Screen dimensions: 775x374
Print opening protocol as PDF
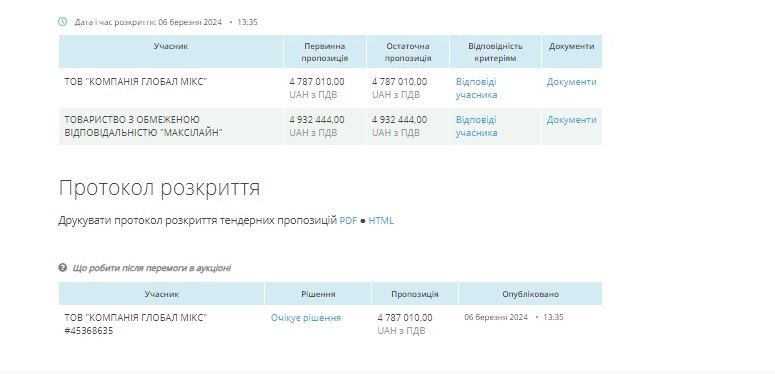pyautogui.click(x=348, y=220)
